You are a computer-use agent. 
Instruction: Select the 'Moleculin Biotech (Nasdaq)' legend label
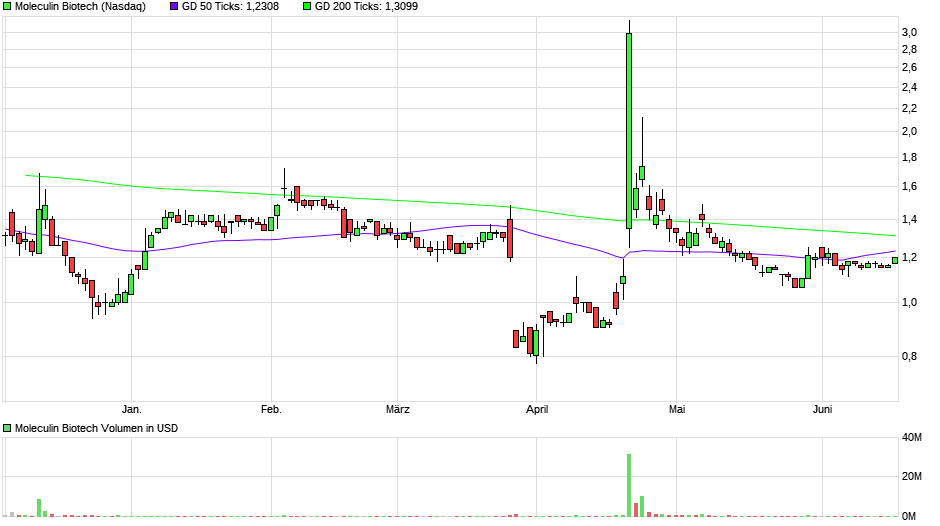(x=80, y=7)
